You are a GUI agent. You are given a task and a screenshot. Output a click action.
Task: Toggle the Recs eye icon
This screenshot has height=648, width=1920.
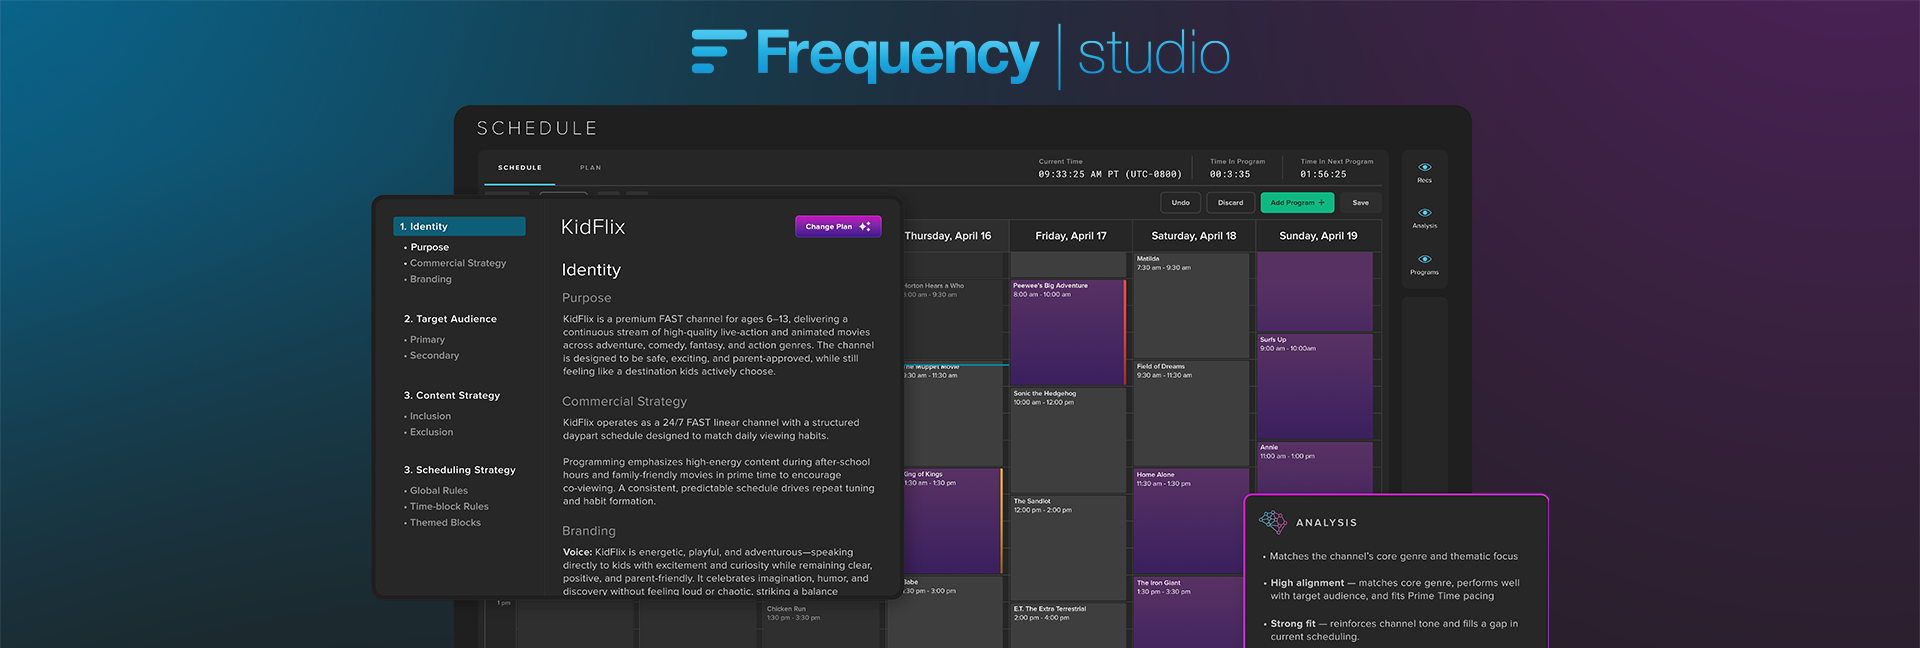click(1424, 167)
